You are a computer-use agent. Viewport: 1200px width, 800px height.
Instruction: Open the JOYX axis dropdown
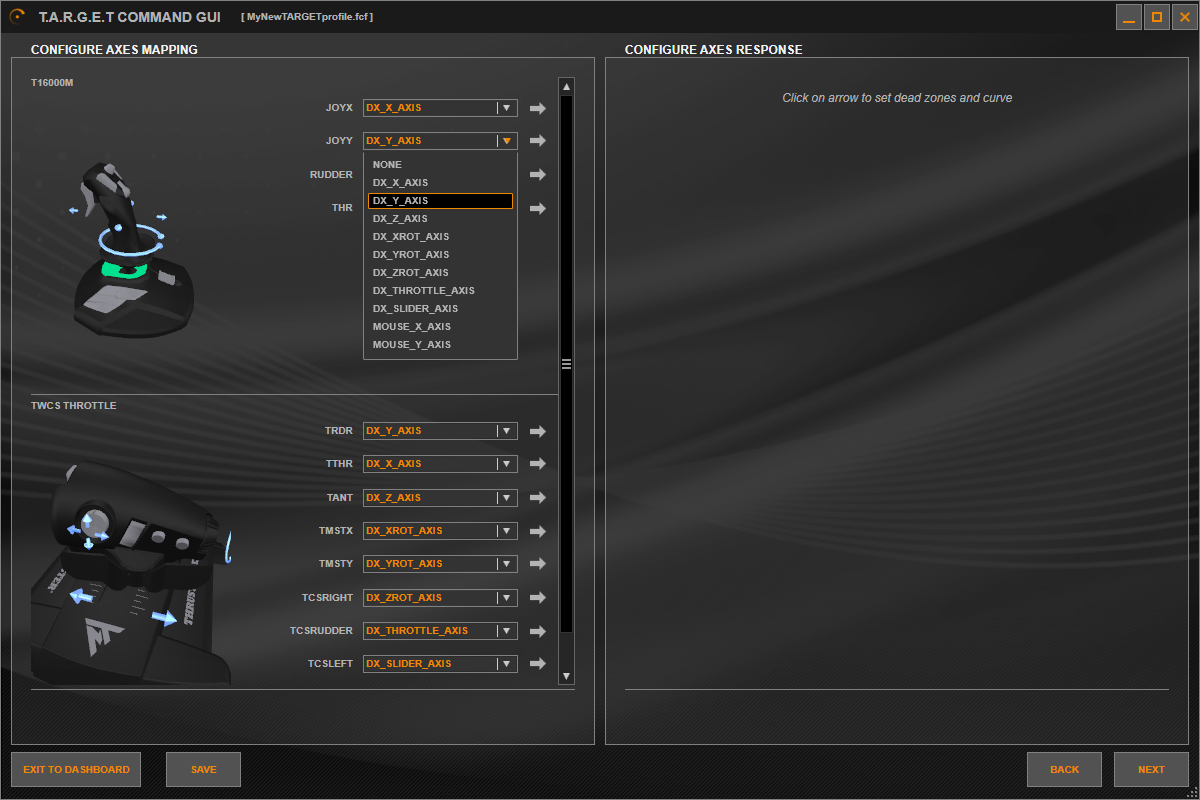pos(507,108)
